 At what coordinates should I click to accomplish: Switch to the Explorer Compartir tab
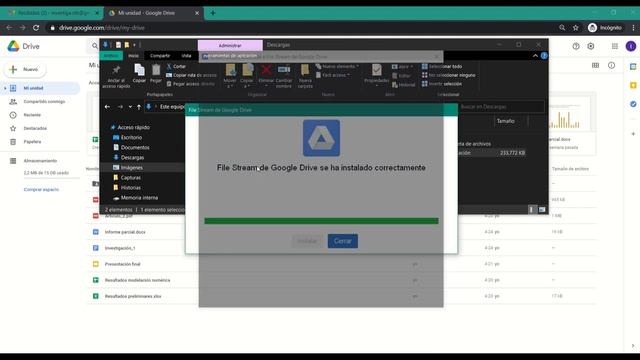coord(160,56)
